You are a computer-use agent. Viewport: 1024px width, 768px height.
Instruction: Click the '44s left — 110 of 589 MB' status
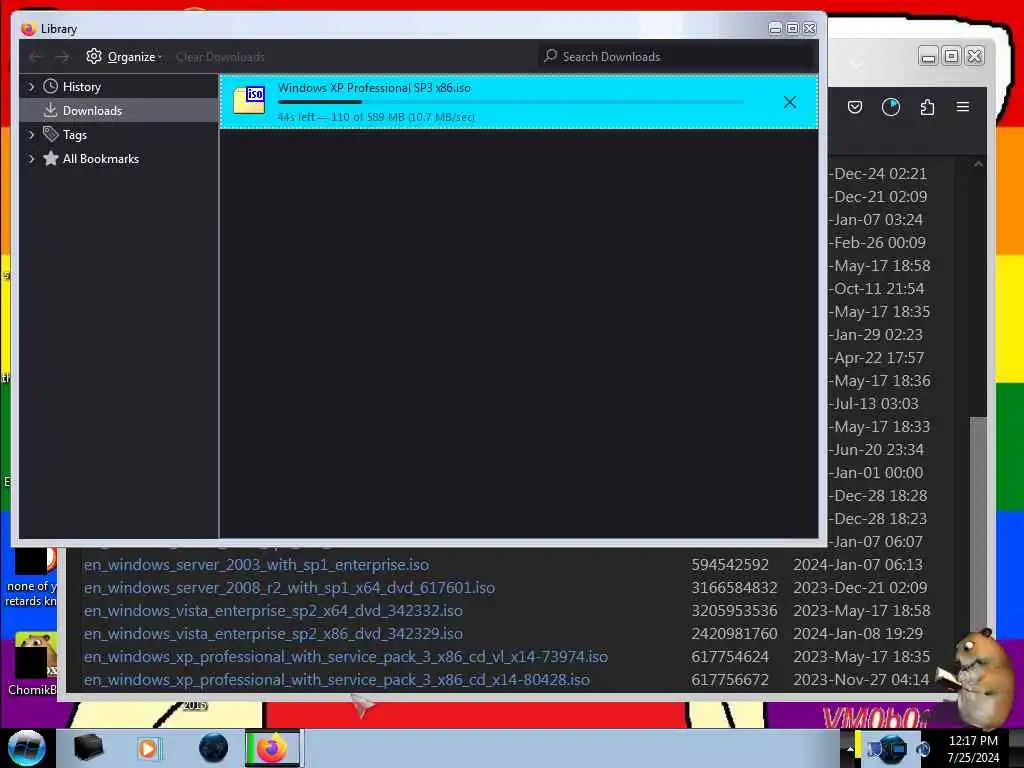[x=376, y=117]
